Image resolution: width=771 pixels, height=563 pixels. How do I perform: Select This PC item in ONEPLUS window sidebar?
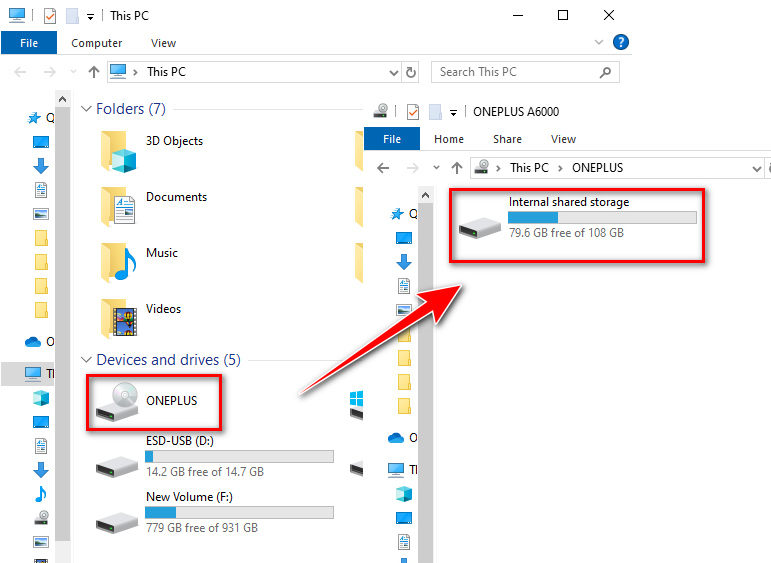click(402, 470)
